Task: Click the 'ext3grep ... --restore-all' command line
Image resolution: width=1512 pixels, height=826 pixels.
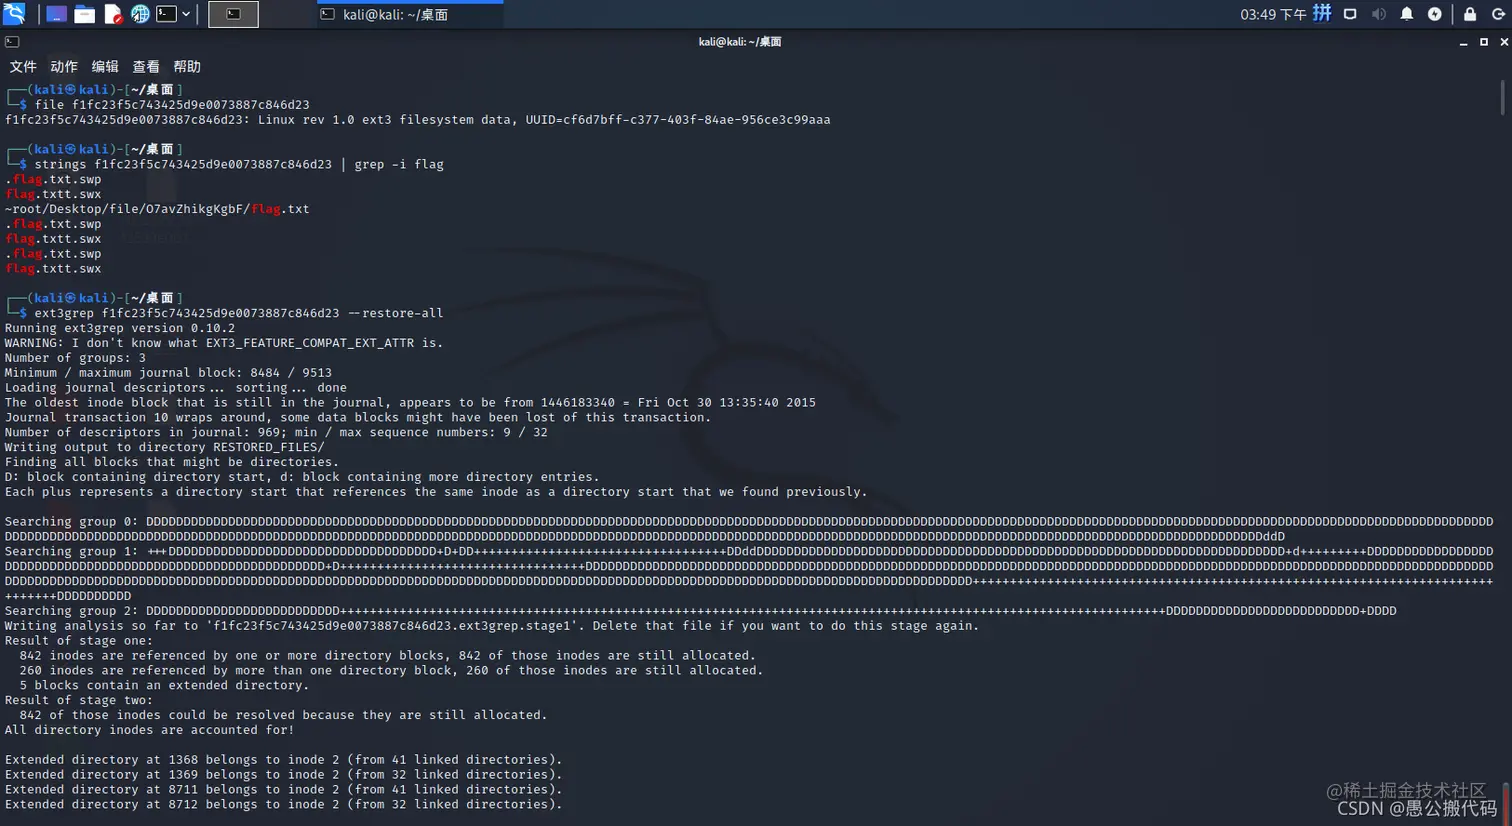Action: tap(239, 313)
